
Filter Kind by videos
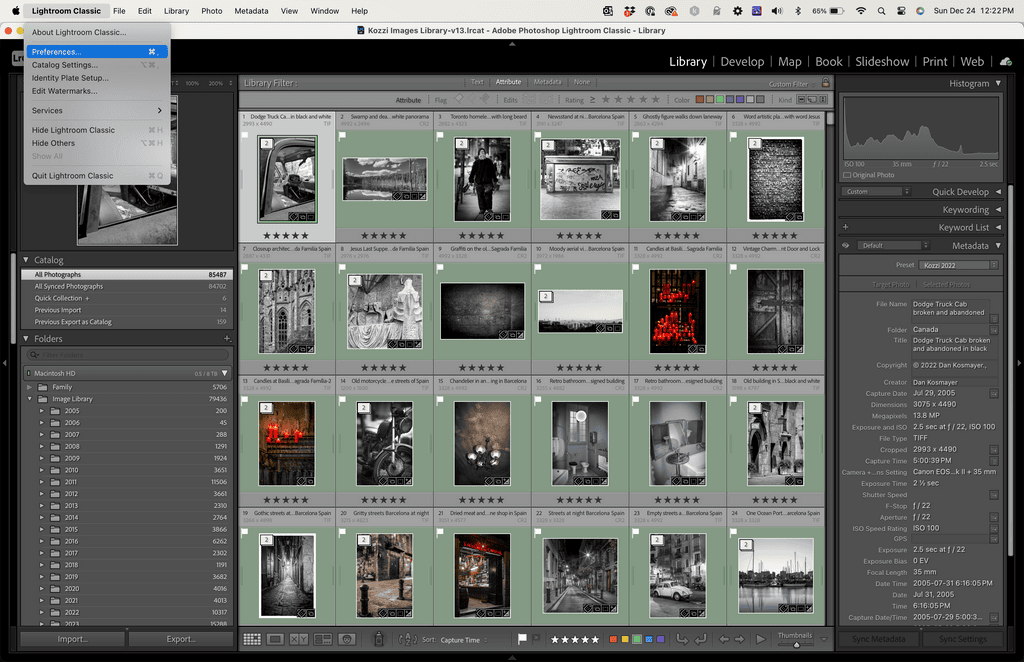(823, 100)
